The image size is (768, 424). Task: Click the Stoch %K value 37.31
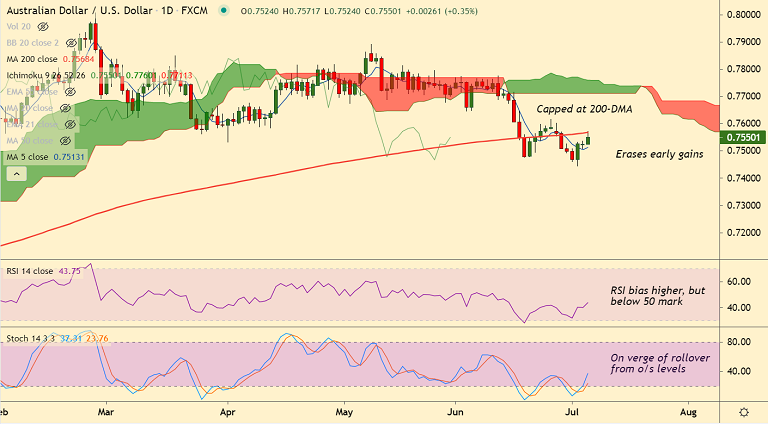[71, 339]
